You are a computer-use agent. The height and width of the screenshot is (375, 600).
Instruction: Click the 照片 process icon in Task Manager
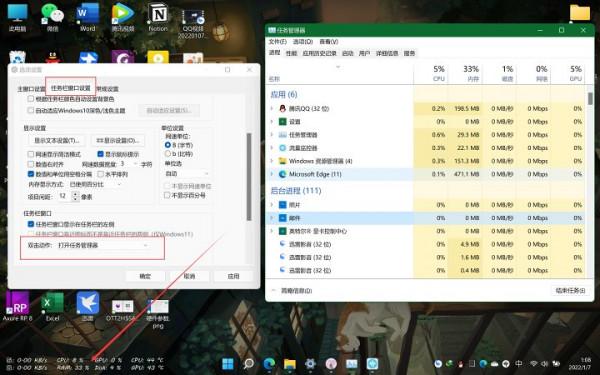[x=282, y=205]
